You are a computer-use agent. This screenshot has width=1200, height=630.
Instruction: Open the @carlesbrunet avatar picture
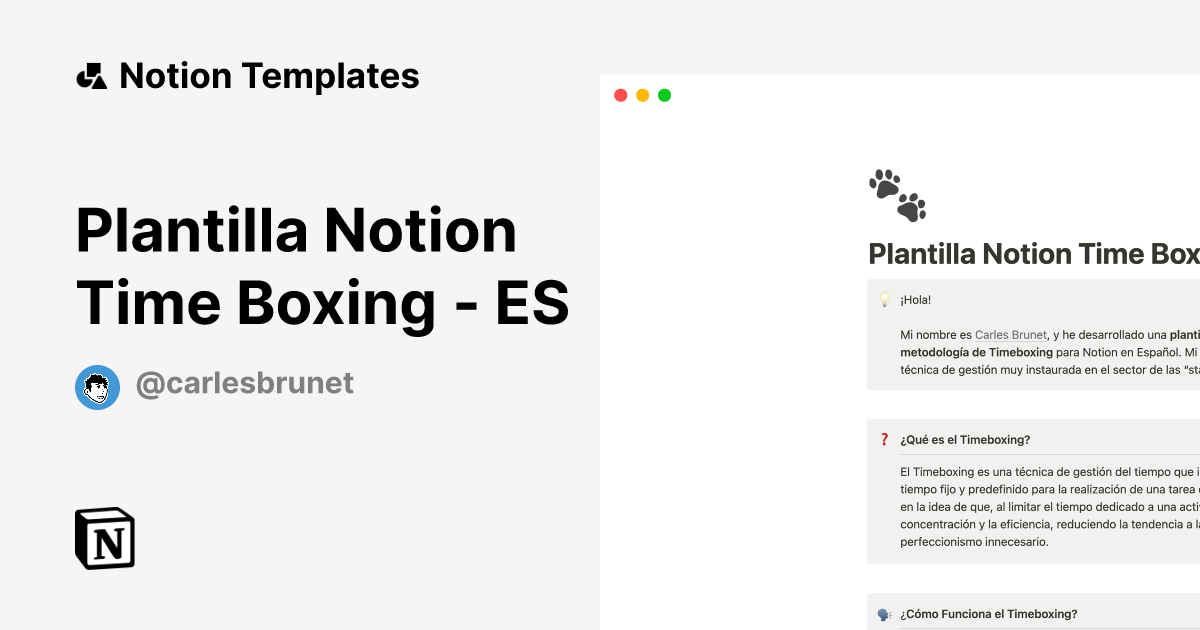pyautogui.click(x=97, y=387)
